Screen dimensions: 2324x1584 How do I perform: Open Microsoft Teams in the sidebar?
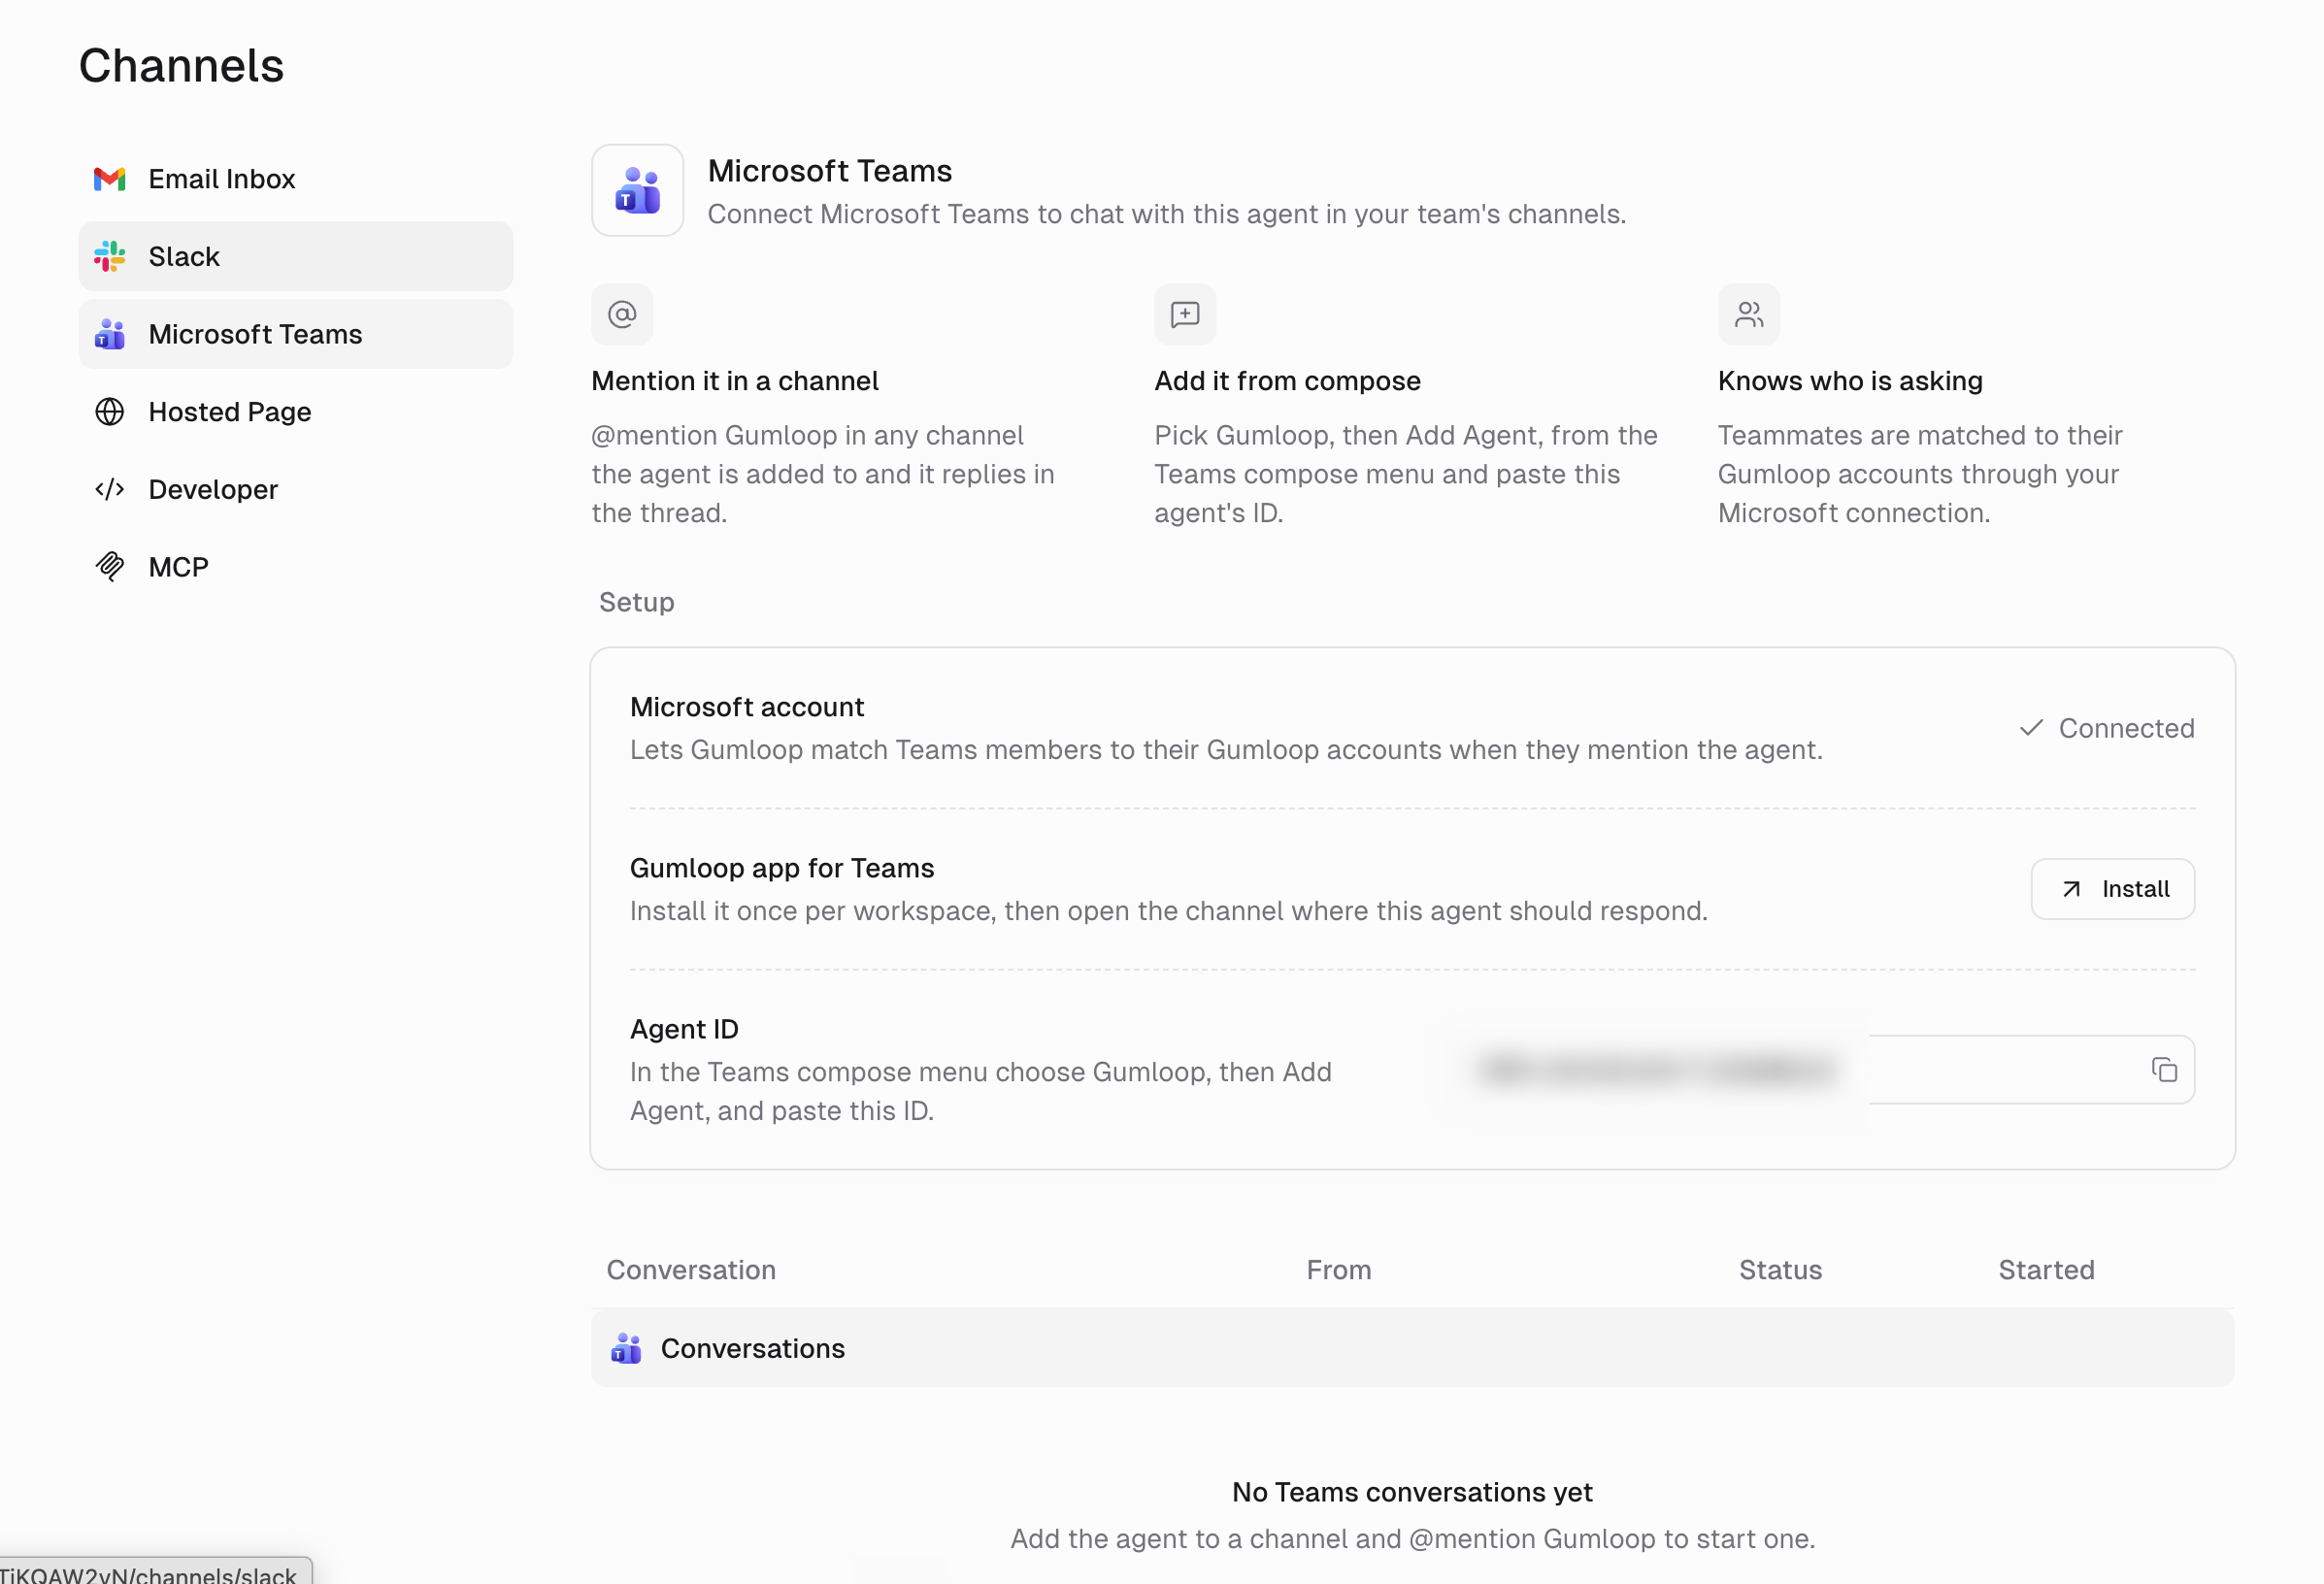pyautogui.click(x=295, y=334)
